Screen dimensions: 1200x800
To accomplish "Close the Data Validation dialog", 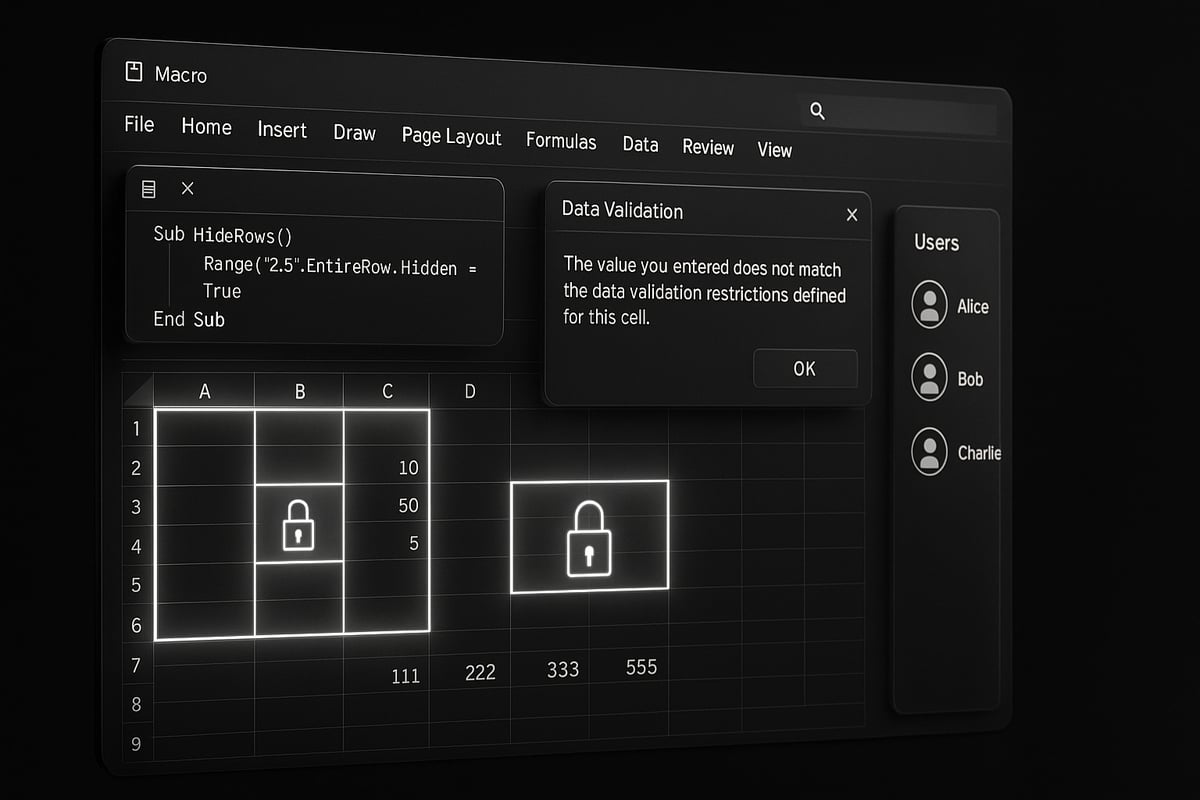I will coord(851,214).
